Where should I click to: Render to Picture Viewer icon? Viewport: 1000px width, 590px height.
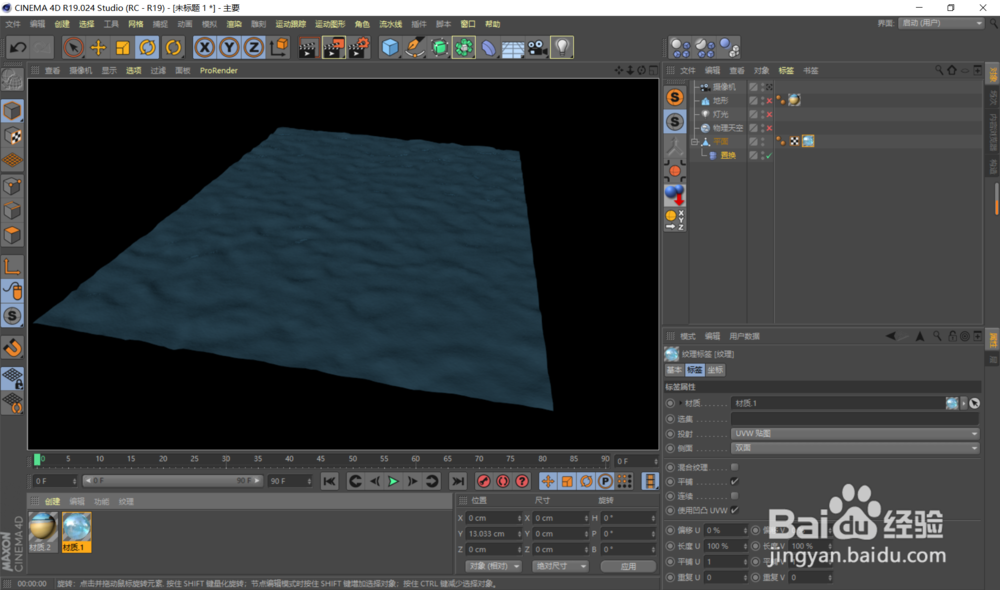coord(334,47)
